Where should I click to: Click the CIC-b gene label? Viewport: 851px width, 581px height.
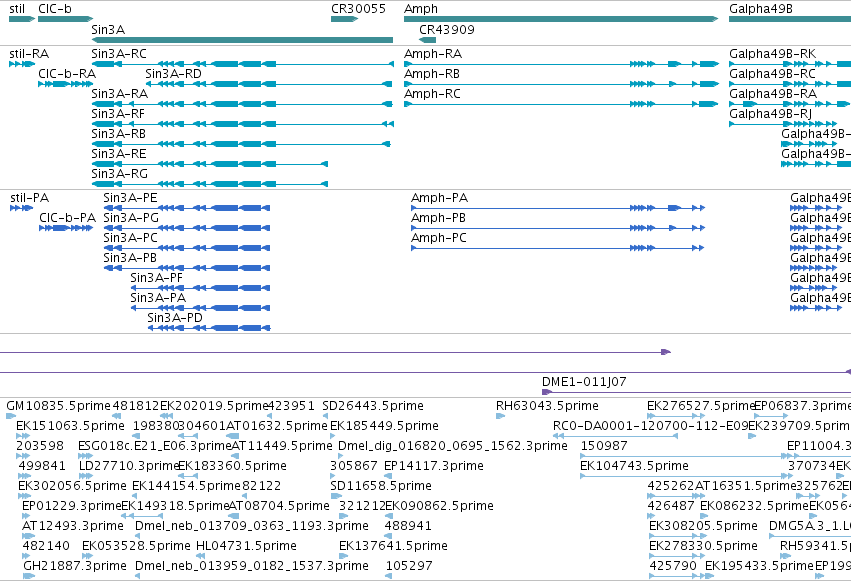pos(55,9)
